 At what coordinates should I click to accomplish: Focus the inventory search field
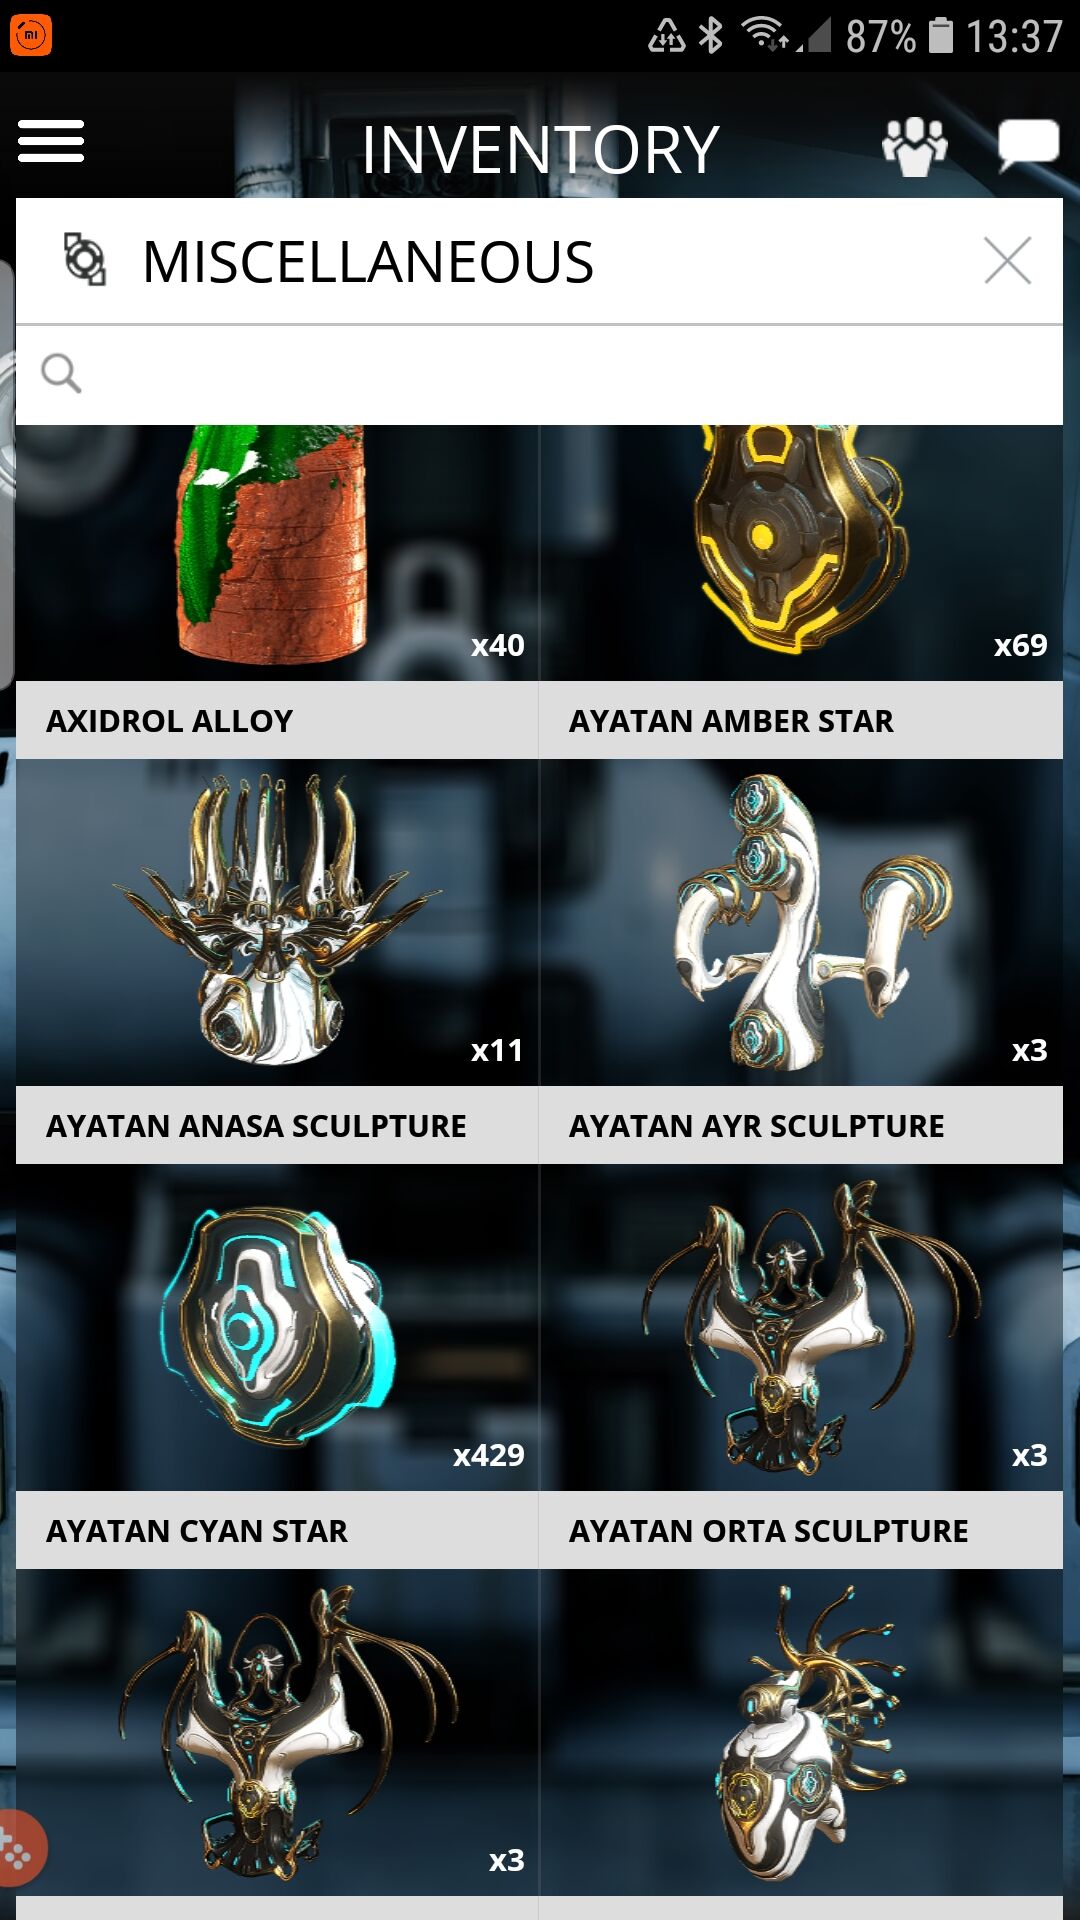point(539,375)
